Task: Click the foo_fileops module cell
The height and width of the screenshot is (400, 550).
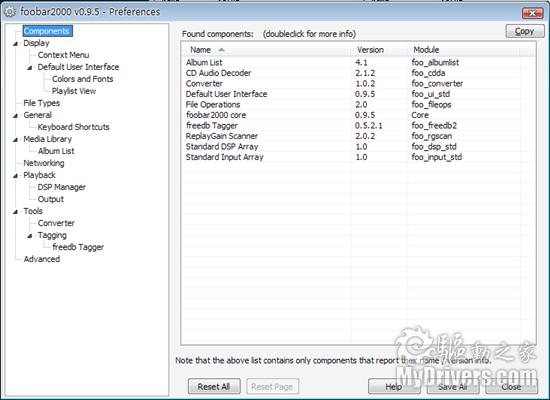Action: coord(431,105)
